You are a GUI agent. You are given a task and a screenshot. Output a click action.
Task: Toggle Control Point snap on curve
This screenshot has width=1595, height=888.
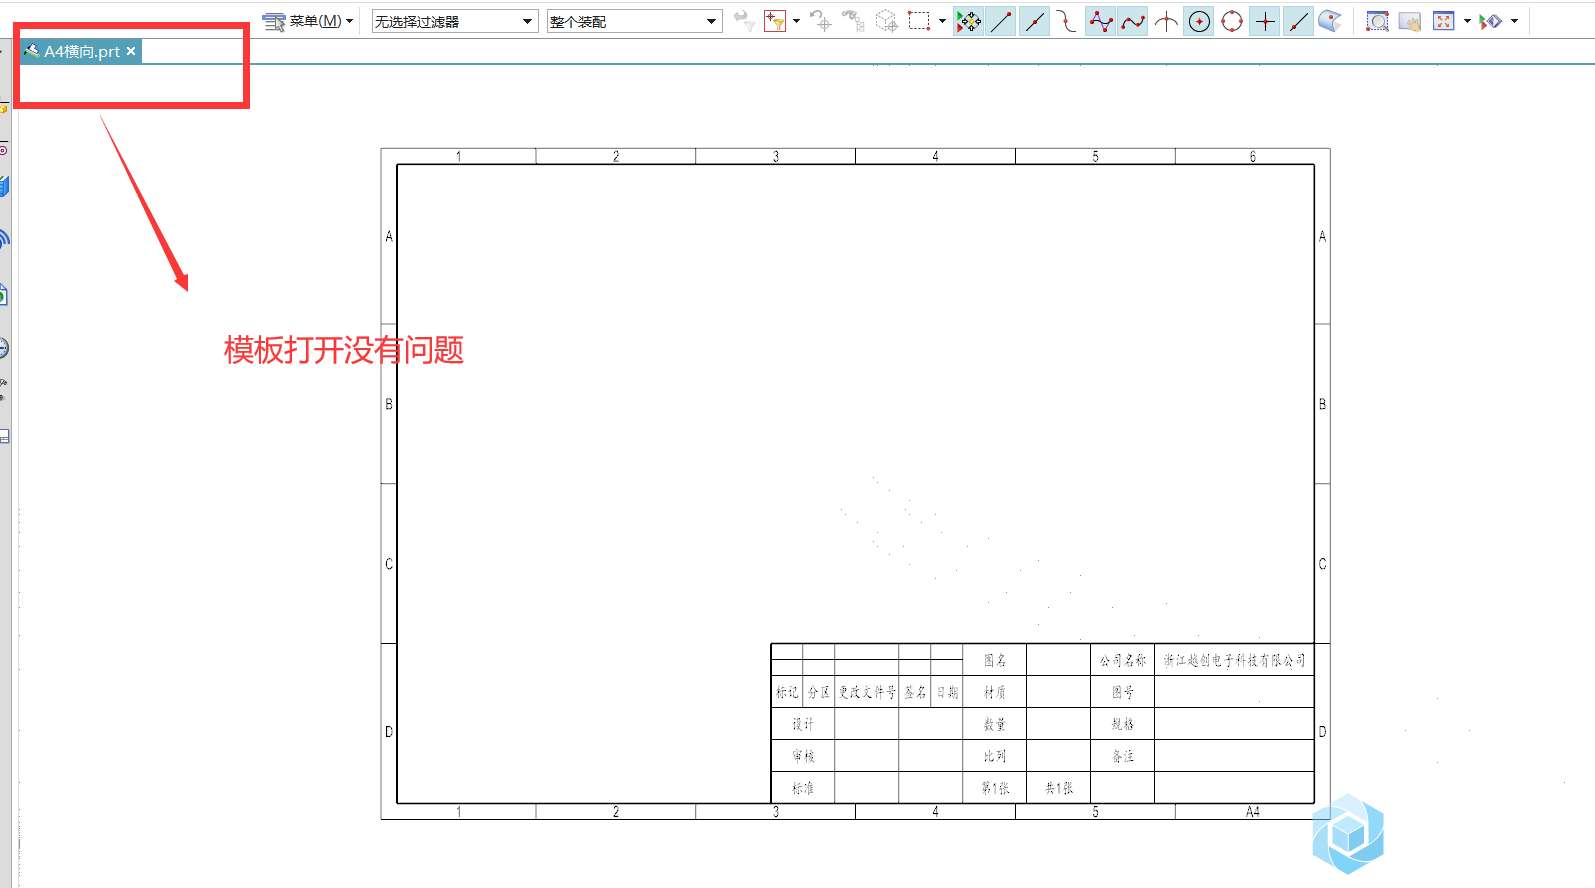(1067, 21)
